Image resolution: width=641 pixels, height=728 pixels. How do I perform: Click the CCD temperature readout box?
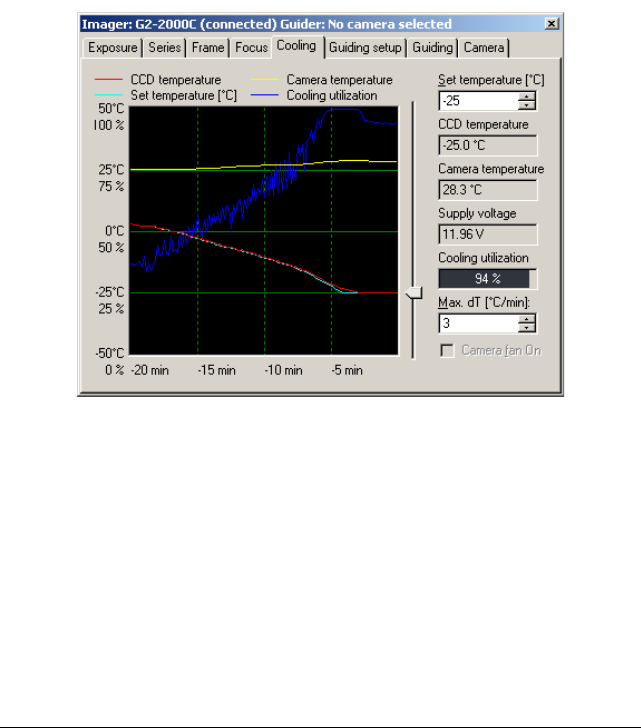pos(487,145)
